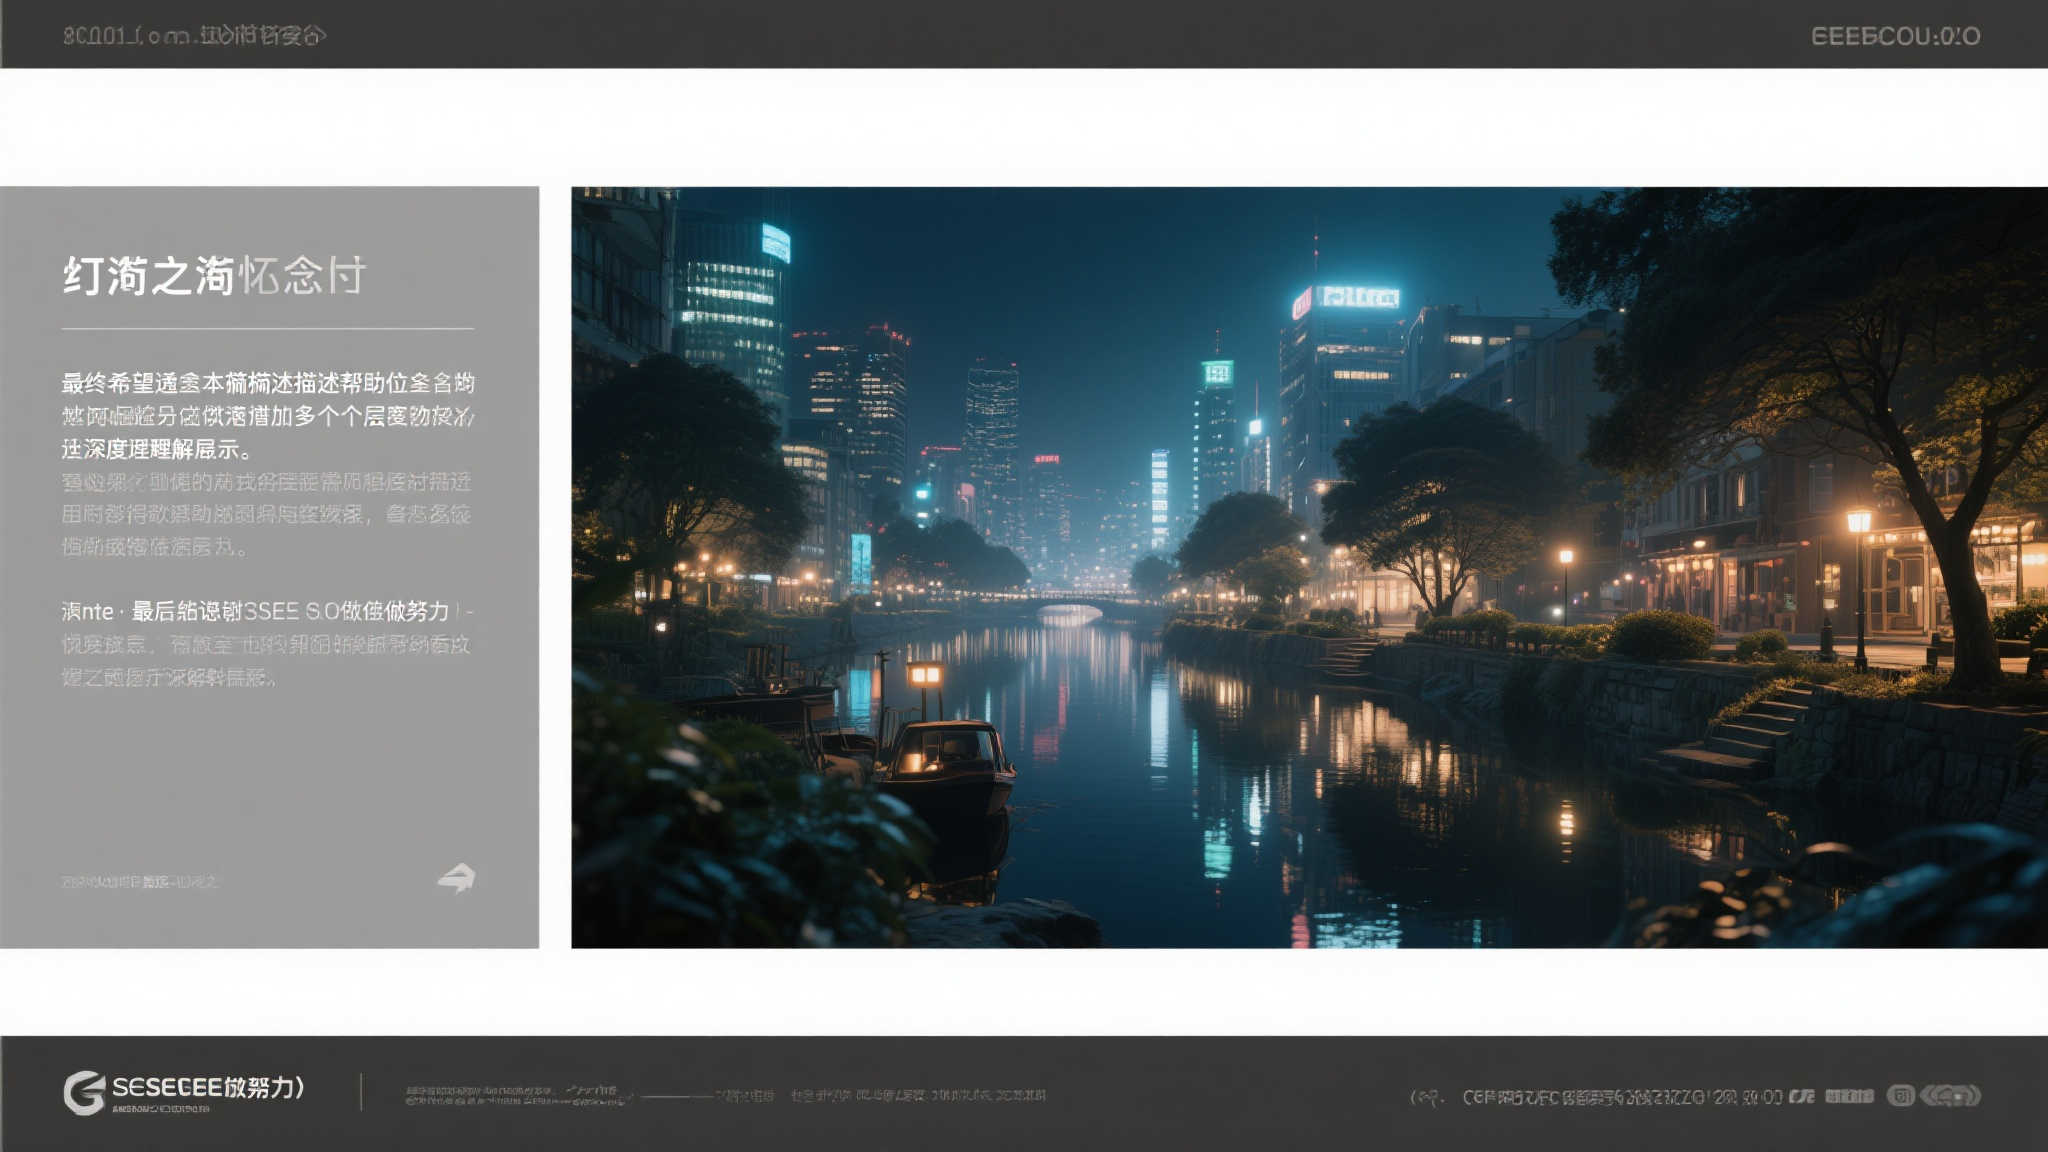Click the first bright paragraph in the gray panel
Screen dimensions: 2048x1152
tap(267, 415)
